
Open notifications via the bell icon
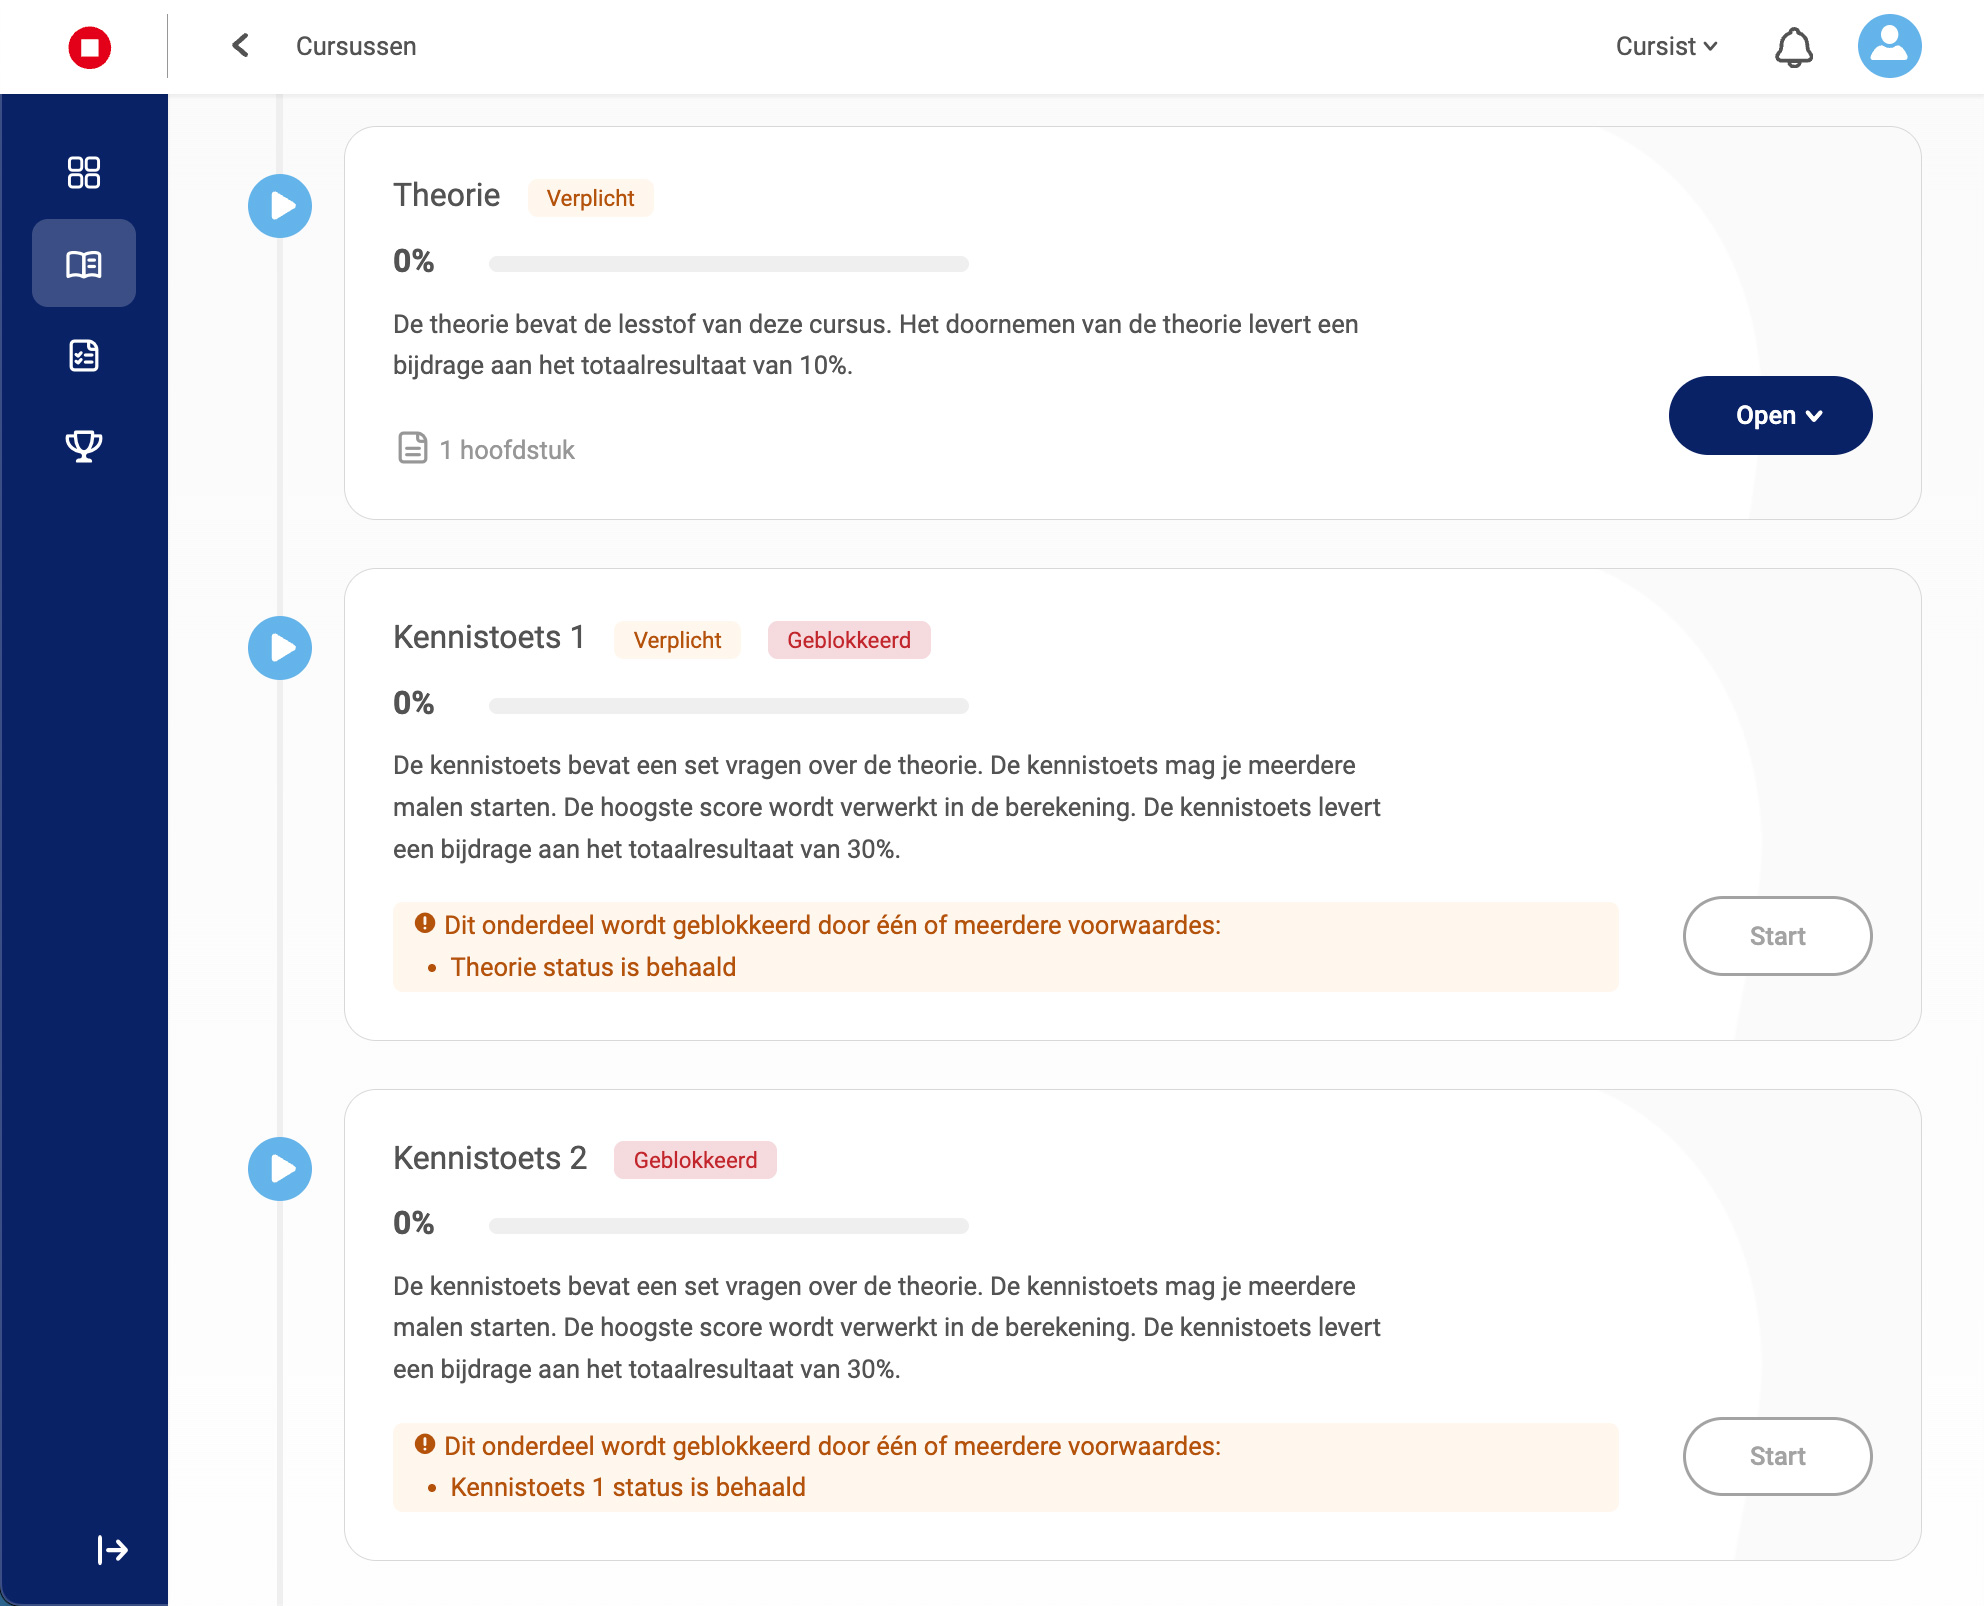1793,46
